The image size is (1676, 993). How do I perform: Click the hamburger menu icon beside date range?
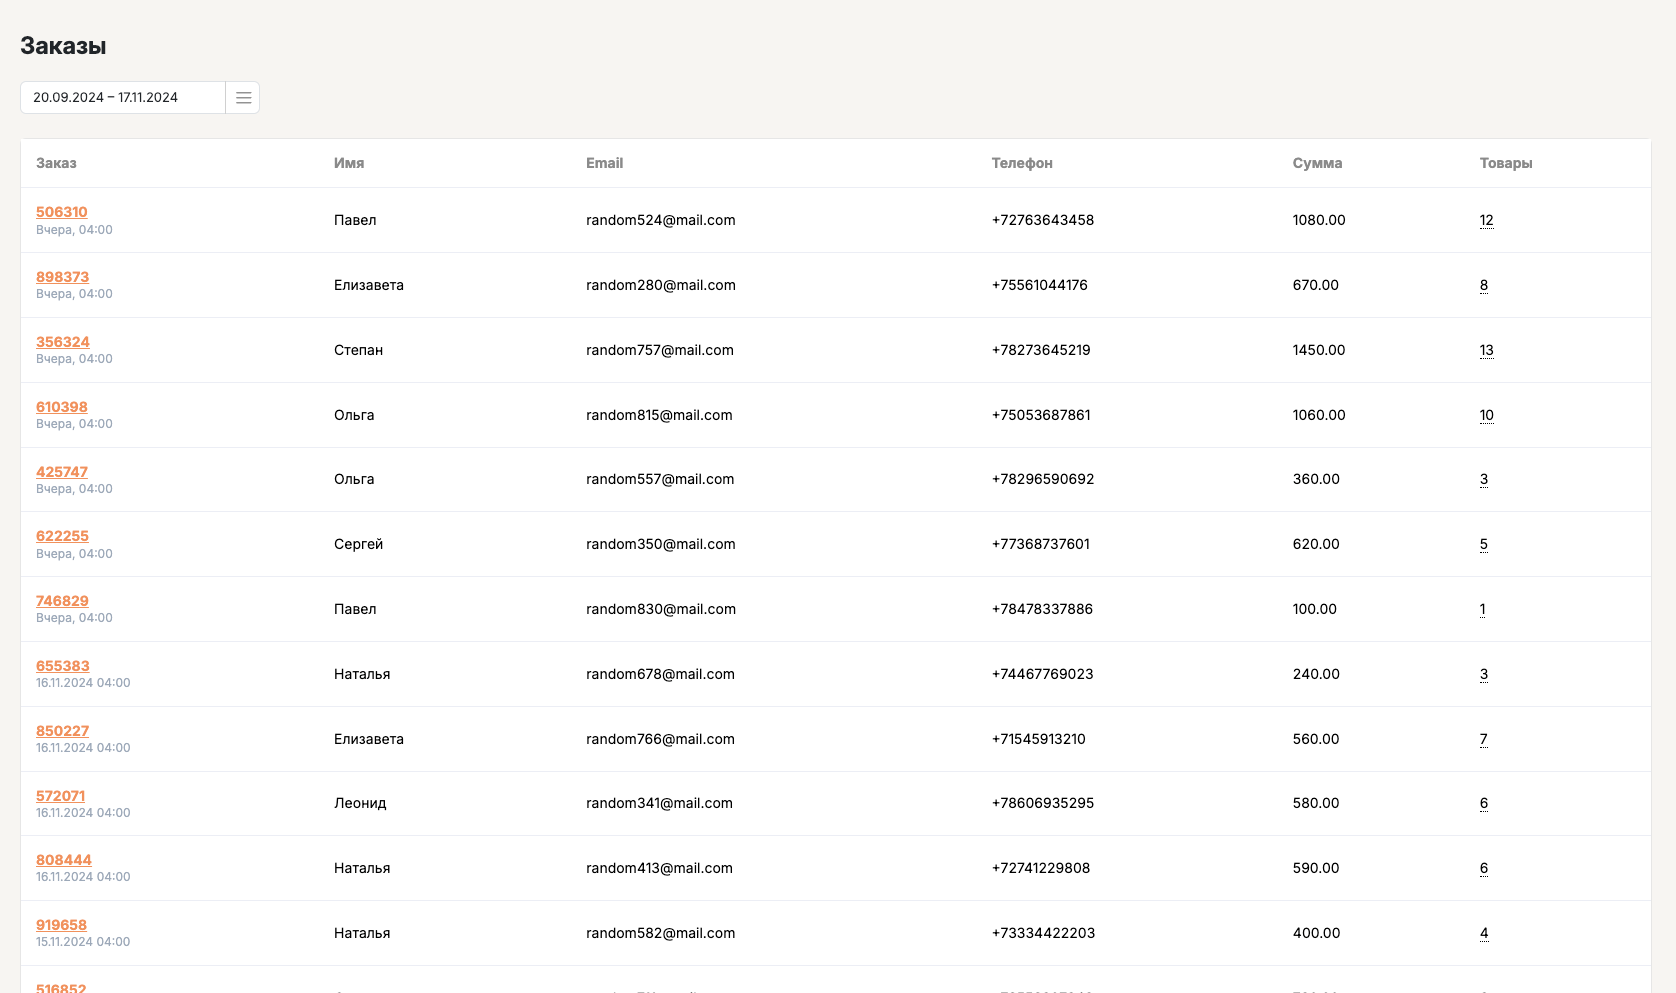(x=243, y=98)
